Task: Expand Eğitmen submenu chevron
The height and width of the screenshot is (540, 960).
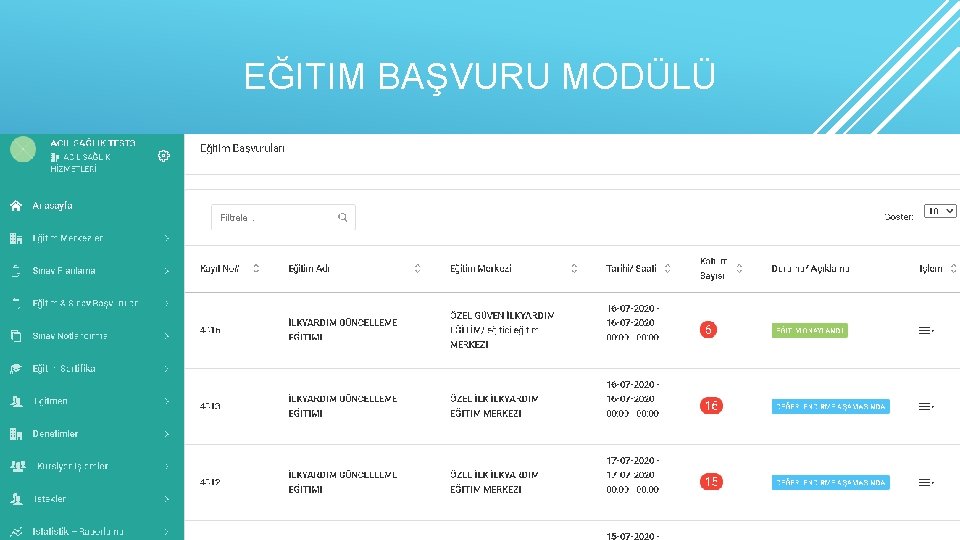Action: (167, 401)
